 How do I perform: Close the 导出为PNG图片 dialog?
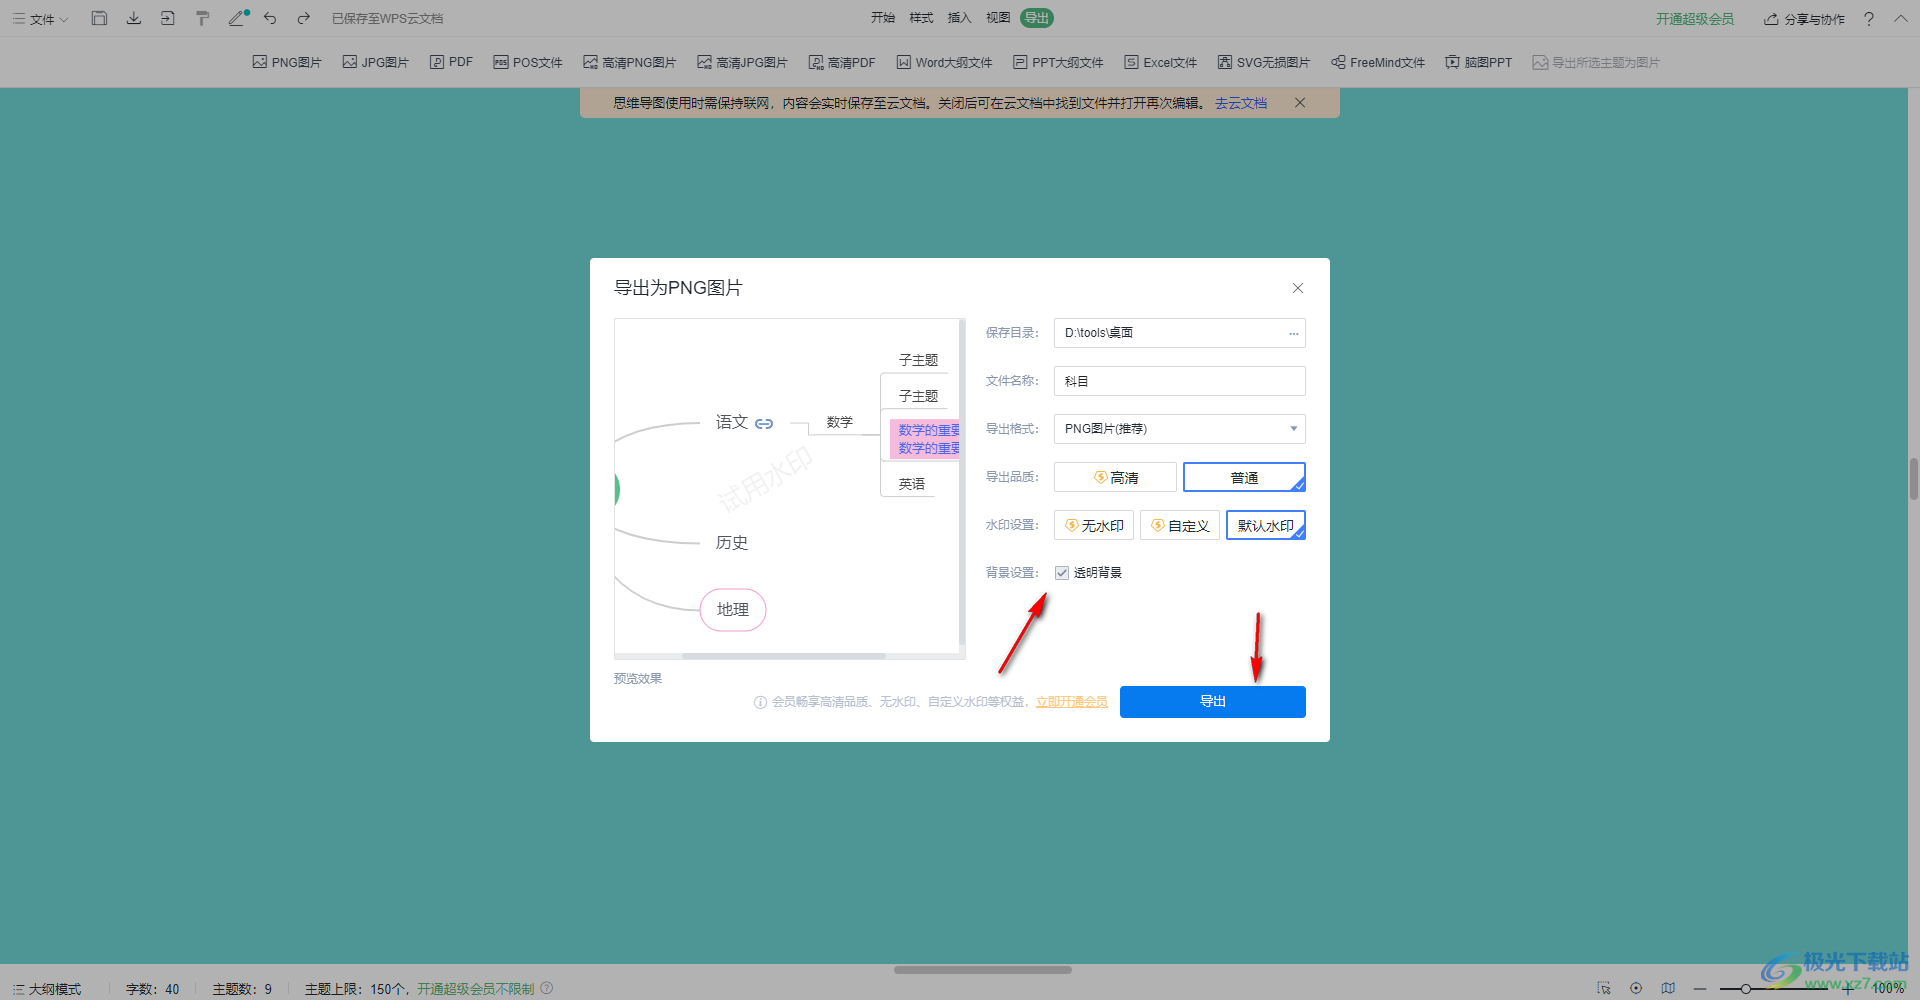(x=1298, y=288)
